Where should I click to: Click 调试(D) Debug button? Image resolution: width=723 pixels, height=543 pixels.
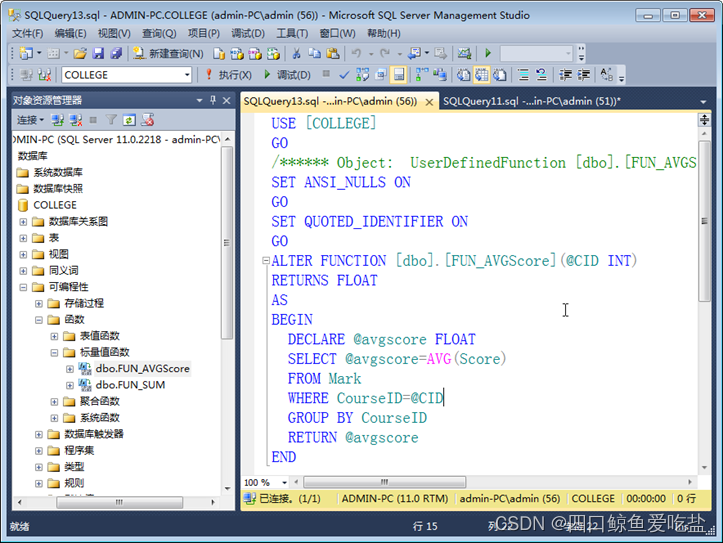pyautogui.click(x=287, y=75)
